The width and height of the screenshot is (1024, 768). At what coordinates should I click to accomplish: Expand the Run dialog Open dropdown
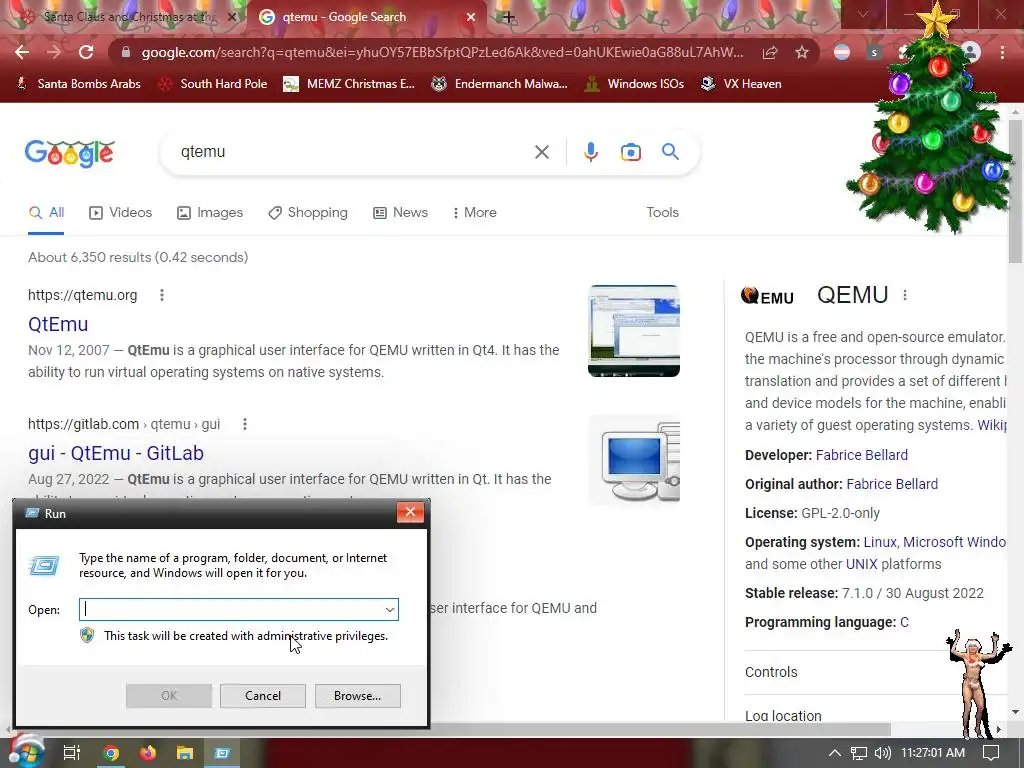[x=389, y=609]
